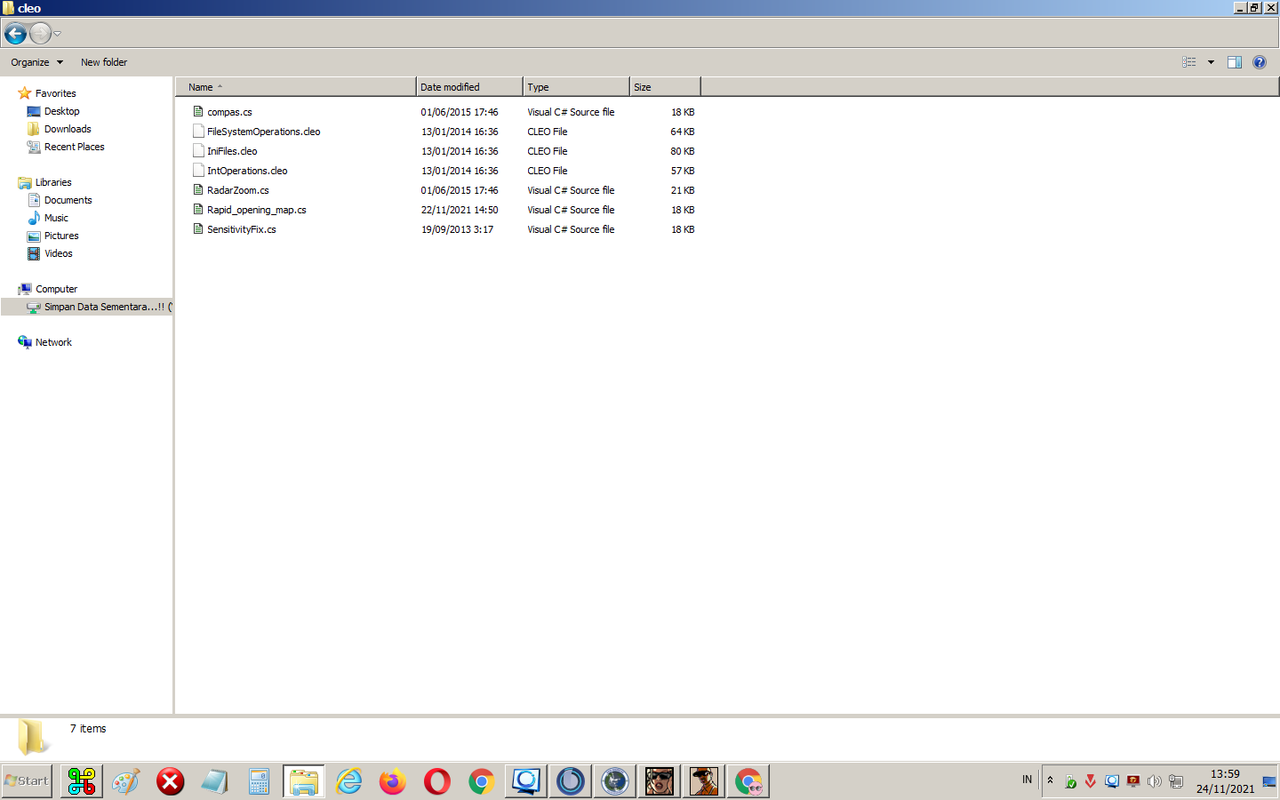Toggle the preview pane icon
Viewport: 1280px width, 800px height.
[x=1235, y=62]
